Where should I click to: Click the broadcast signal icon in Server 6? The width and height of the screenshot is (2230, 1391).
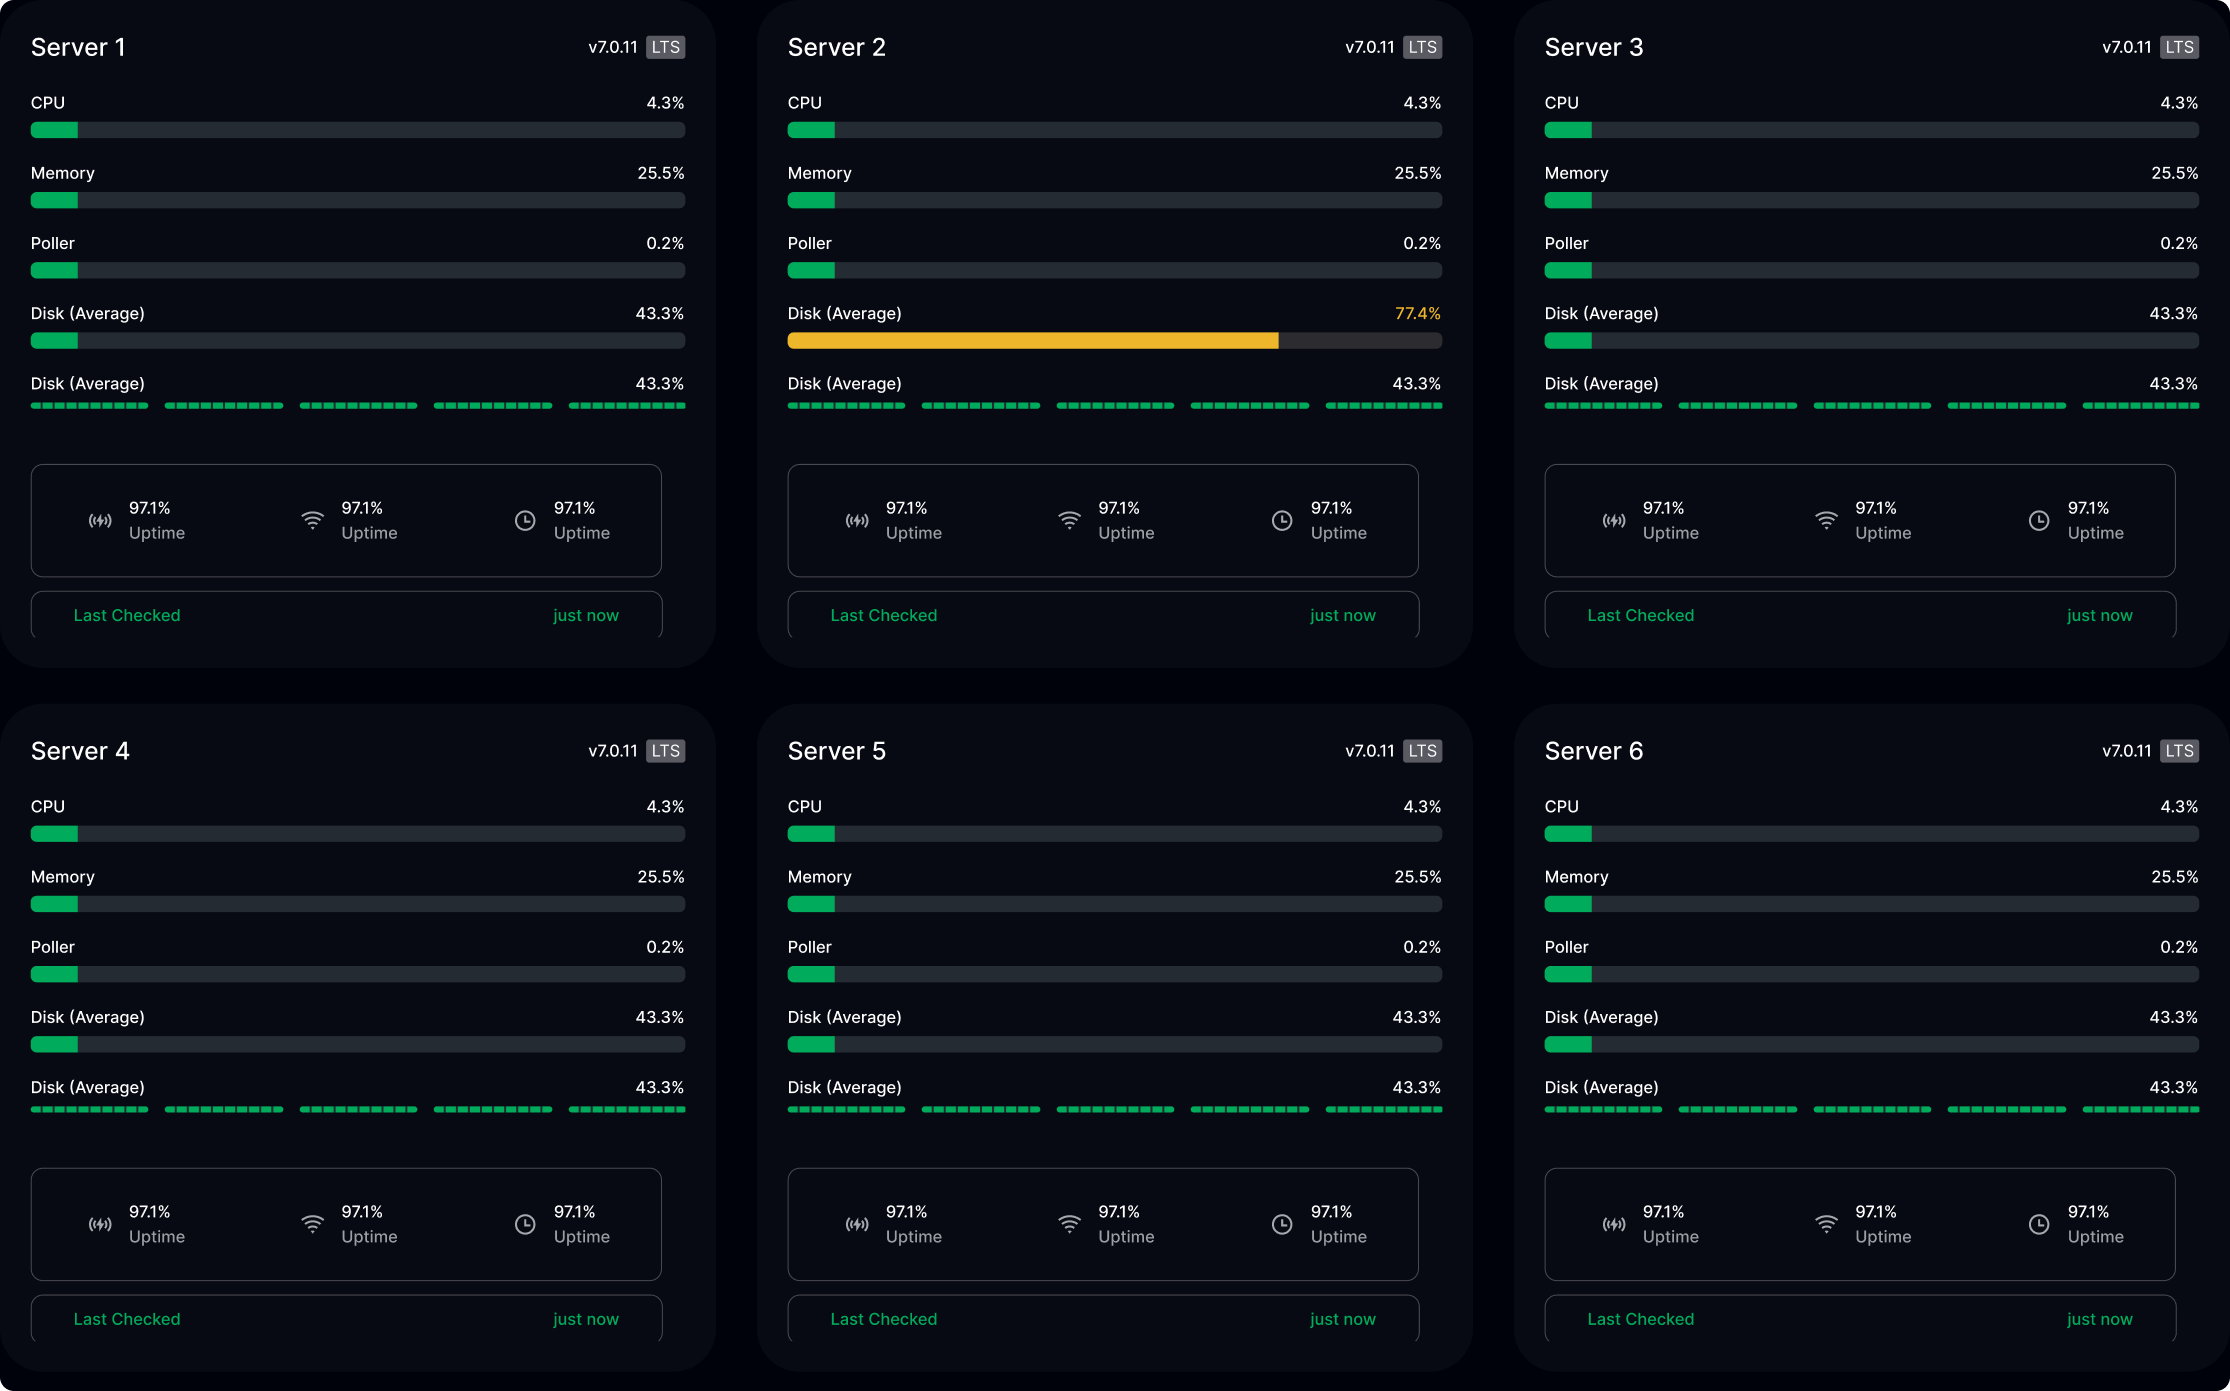(x=1614, y=1224)
